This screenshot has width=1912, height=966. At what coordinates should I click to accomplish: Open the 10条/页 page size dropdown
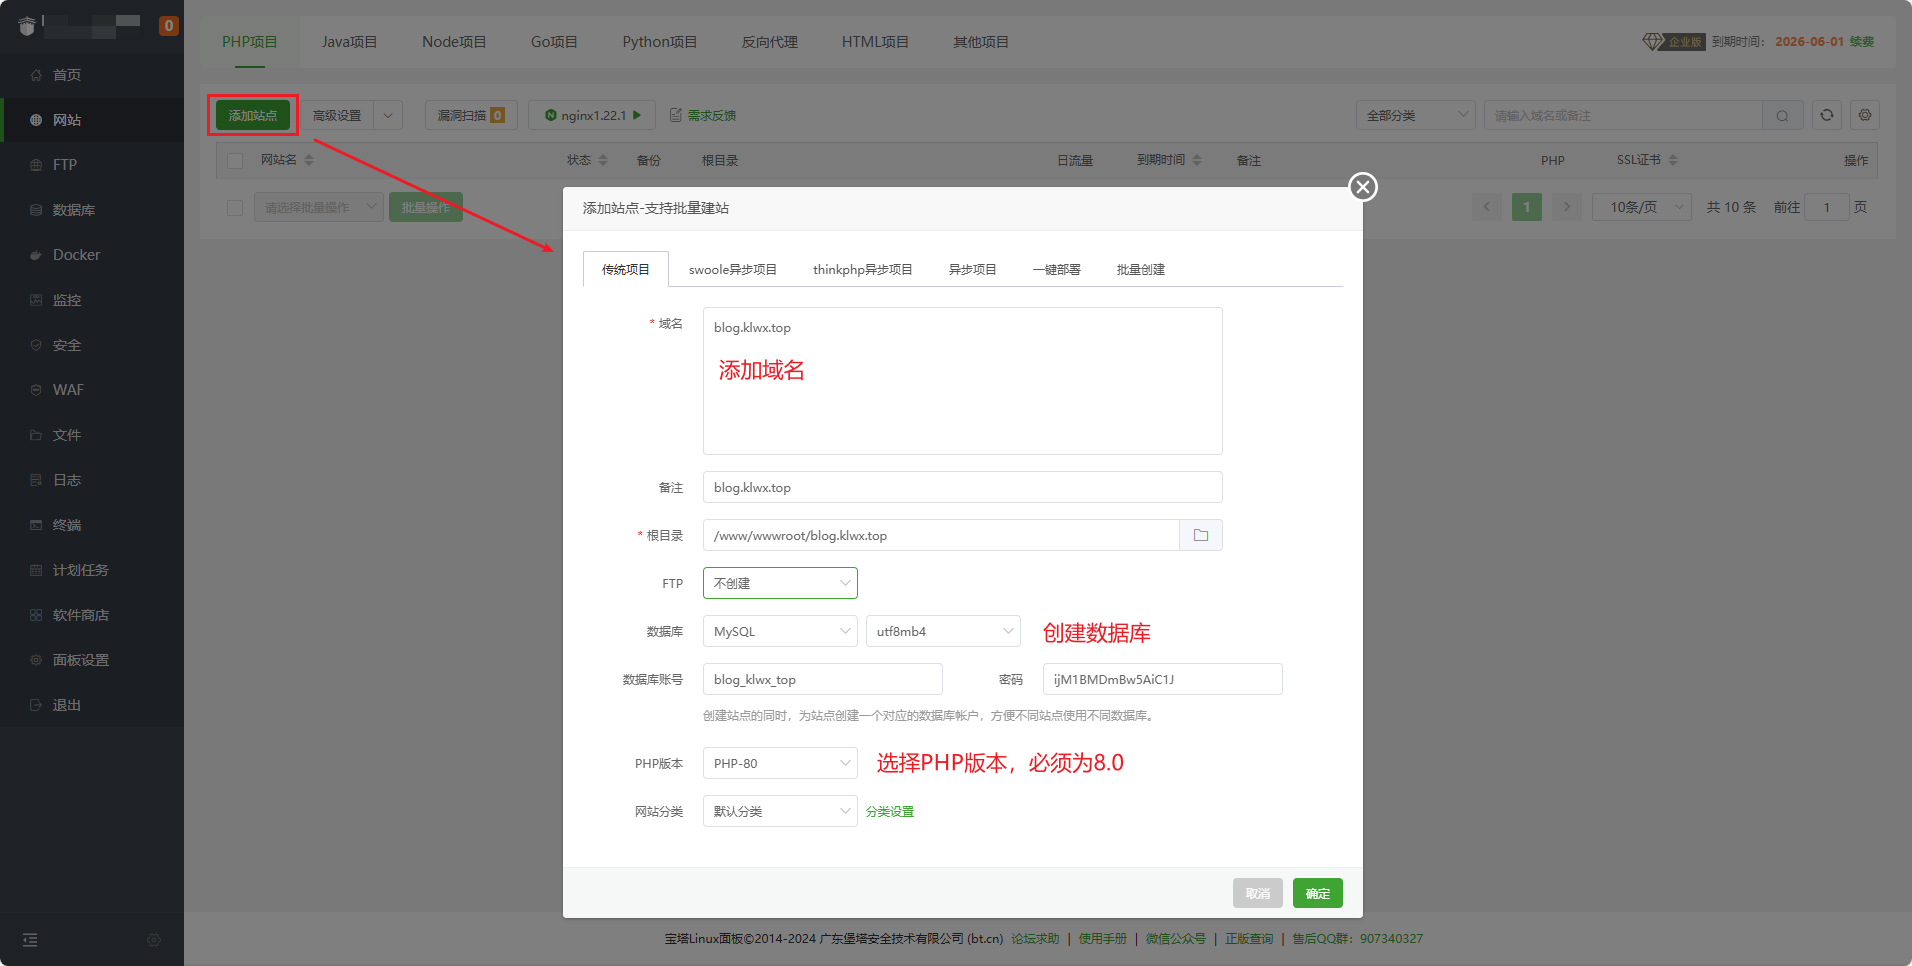click(1641, 207)
